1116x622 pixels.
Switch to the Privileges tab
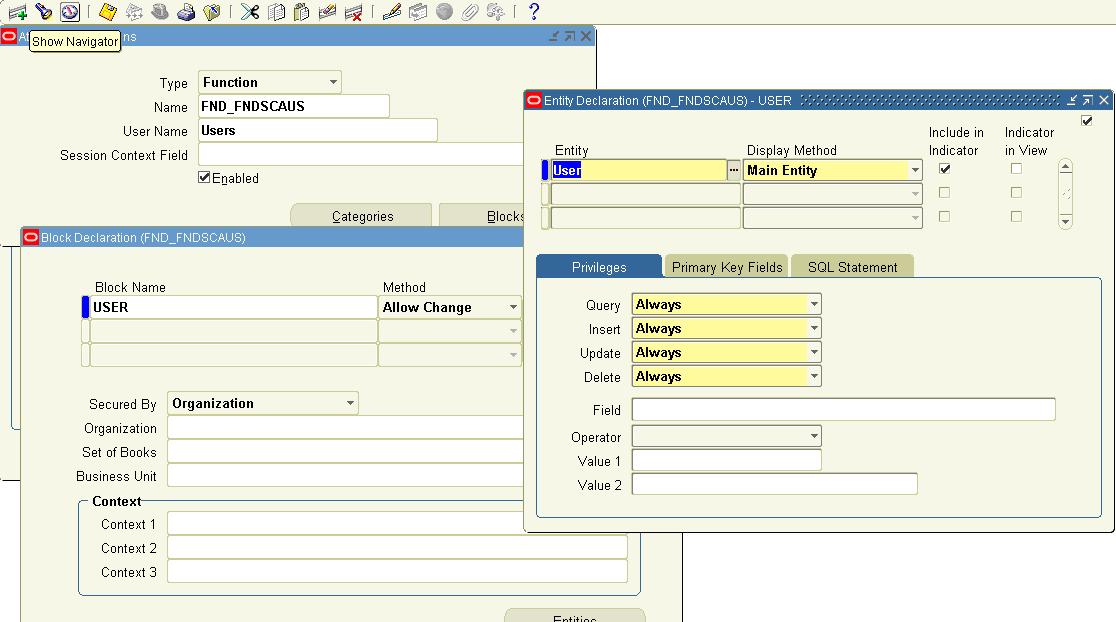click(599, 267)
